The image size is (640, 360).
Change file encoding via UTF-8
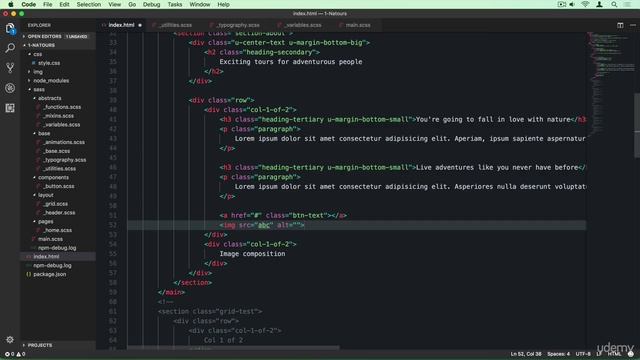pos(583,354)
